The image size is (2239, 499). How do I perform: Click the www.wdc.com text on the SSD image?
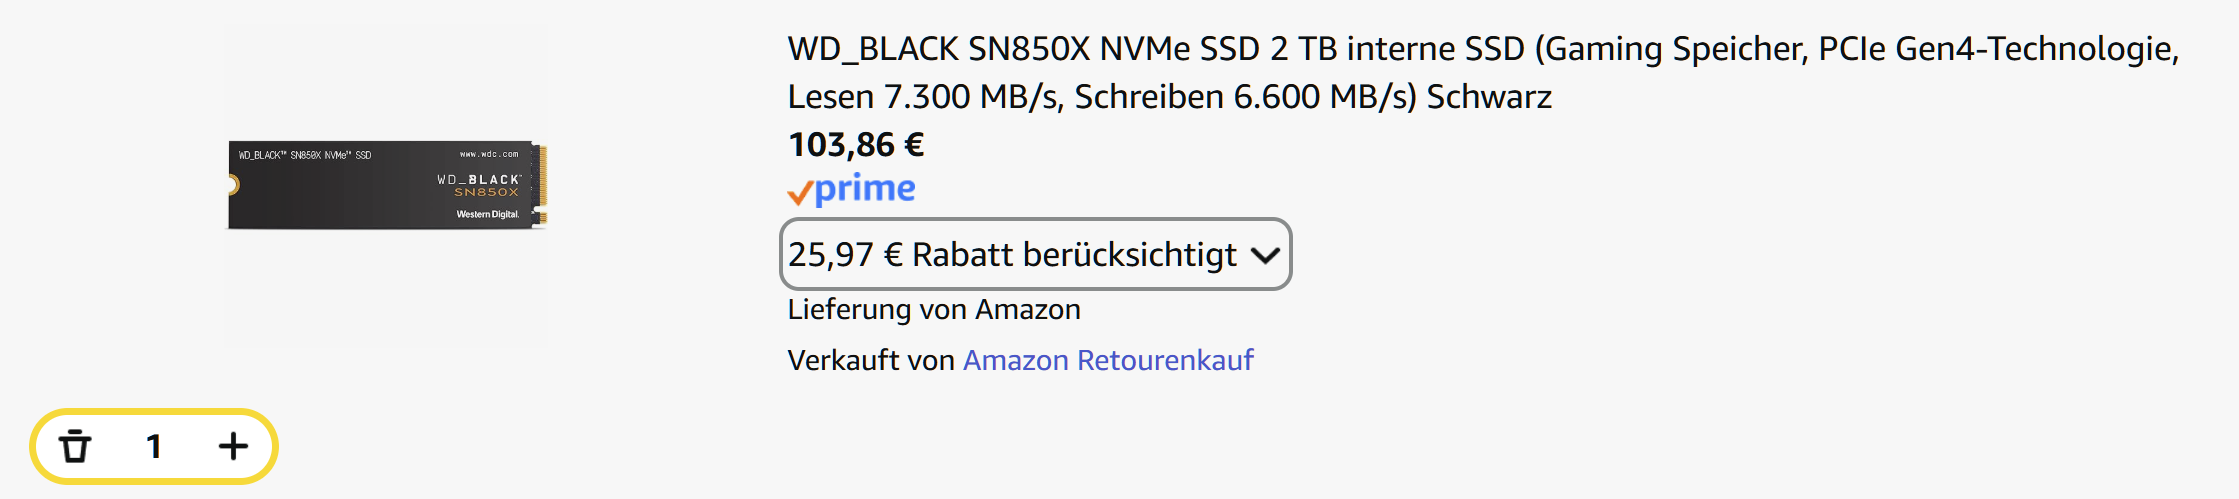[x=489, y=154]
